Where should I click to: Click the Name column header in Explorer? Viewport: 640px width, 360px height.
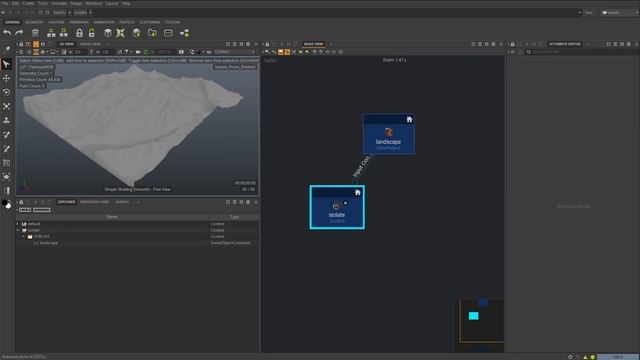click(x=112, y=217)
